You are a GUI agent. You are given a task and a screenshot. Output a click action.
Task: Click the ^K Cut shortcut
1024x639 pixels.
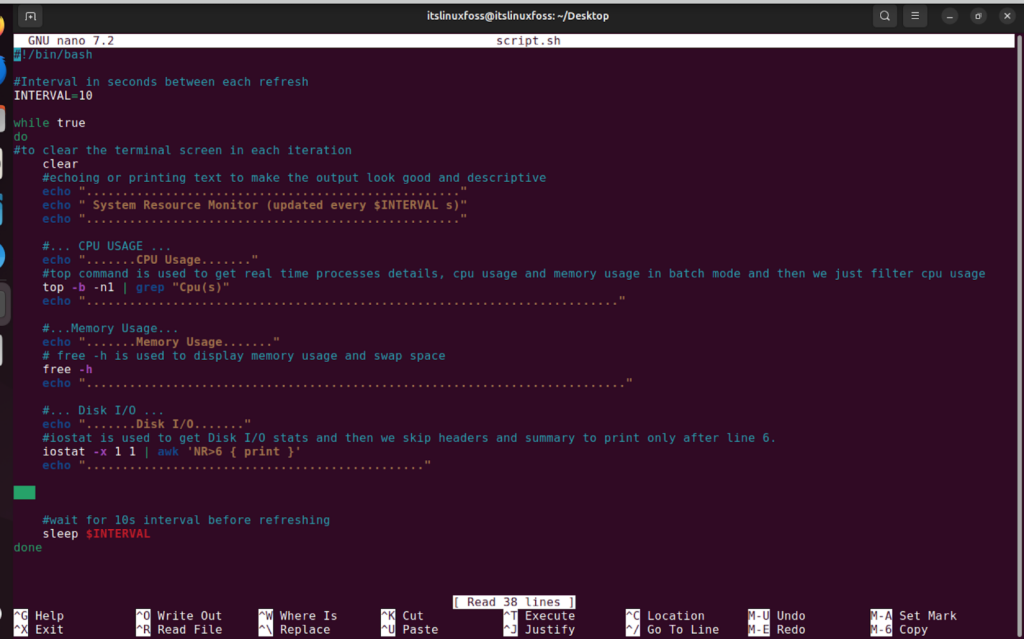402,615
